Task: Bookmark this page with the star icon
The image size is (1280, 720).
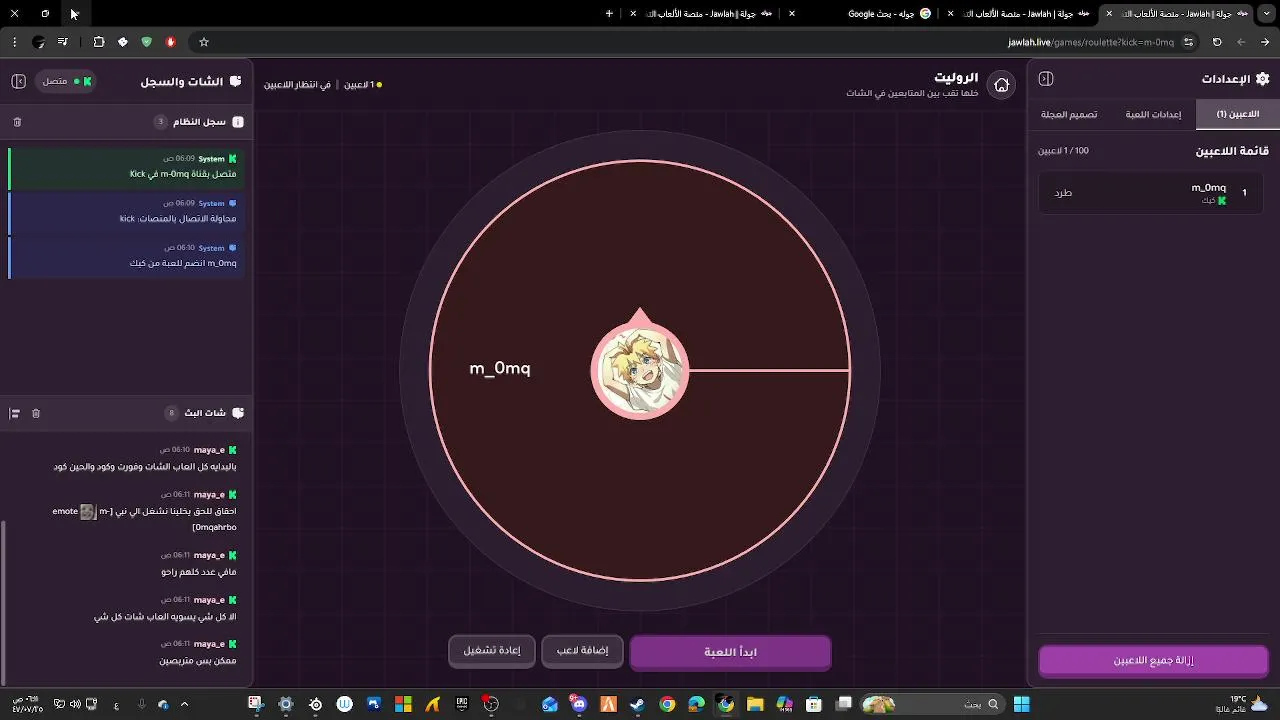Action: (204, 42)
